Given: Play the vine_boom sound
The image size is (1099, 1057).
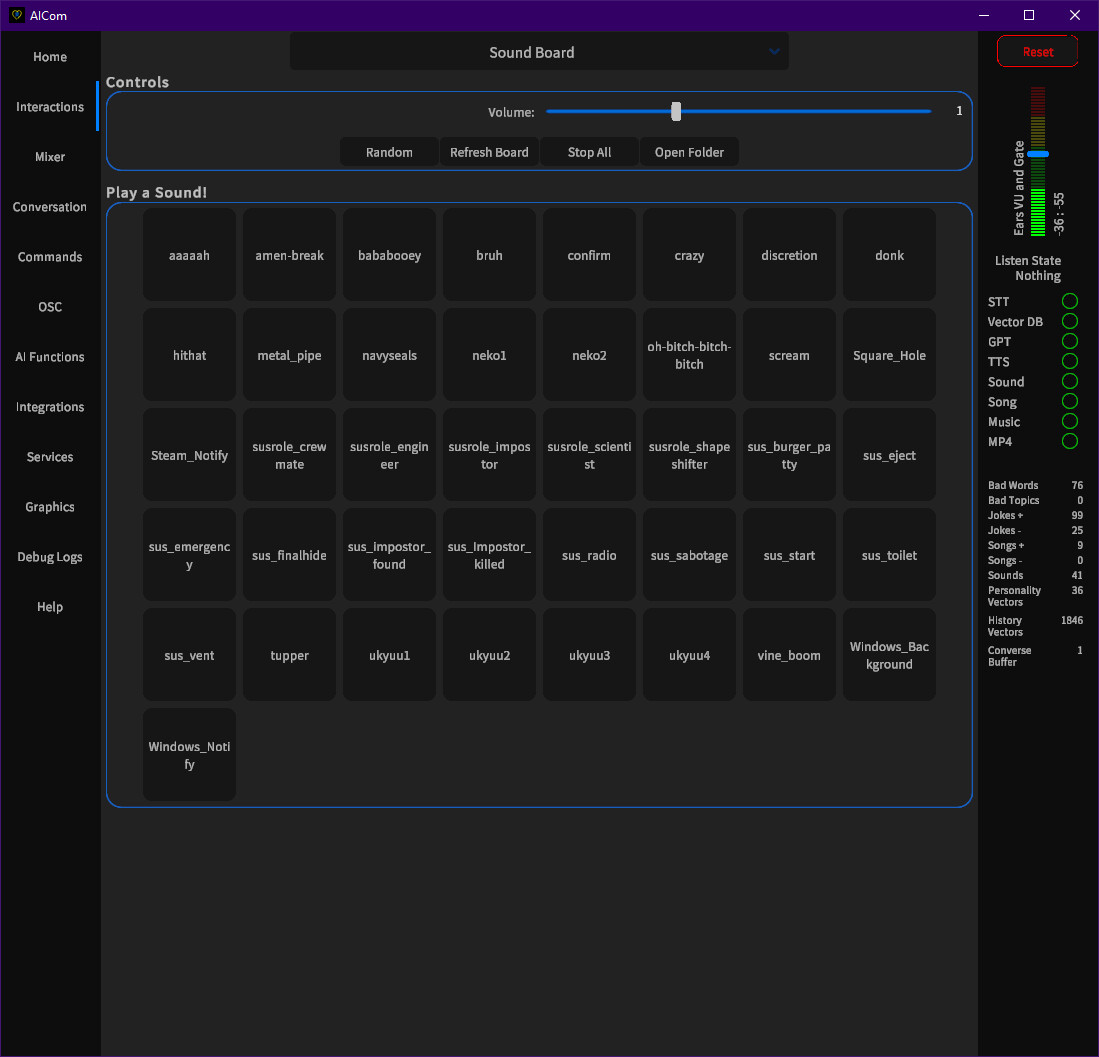Looking at the screenshot, I should (789, 655).
